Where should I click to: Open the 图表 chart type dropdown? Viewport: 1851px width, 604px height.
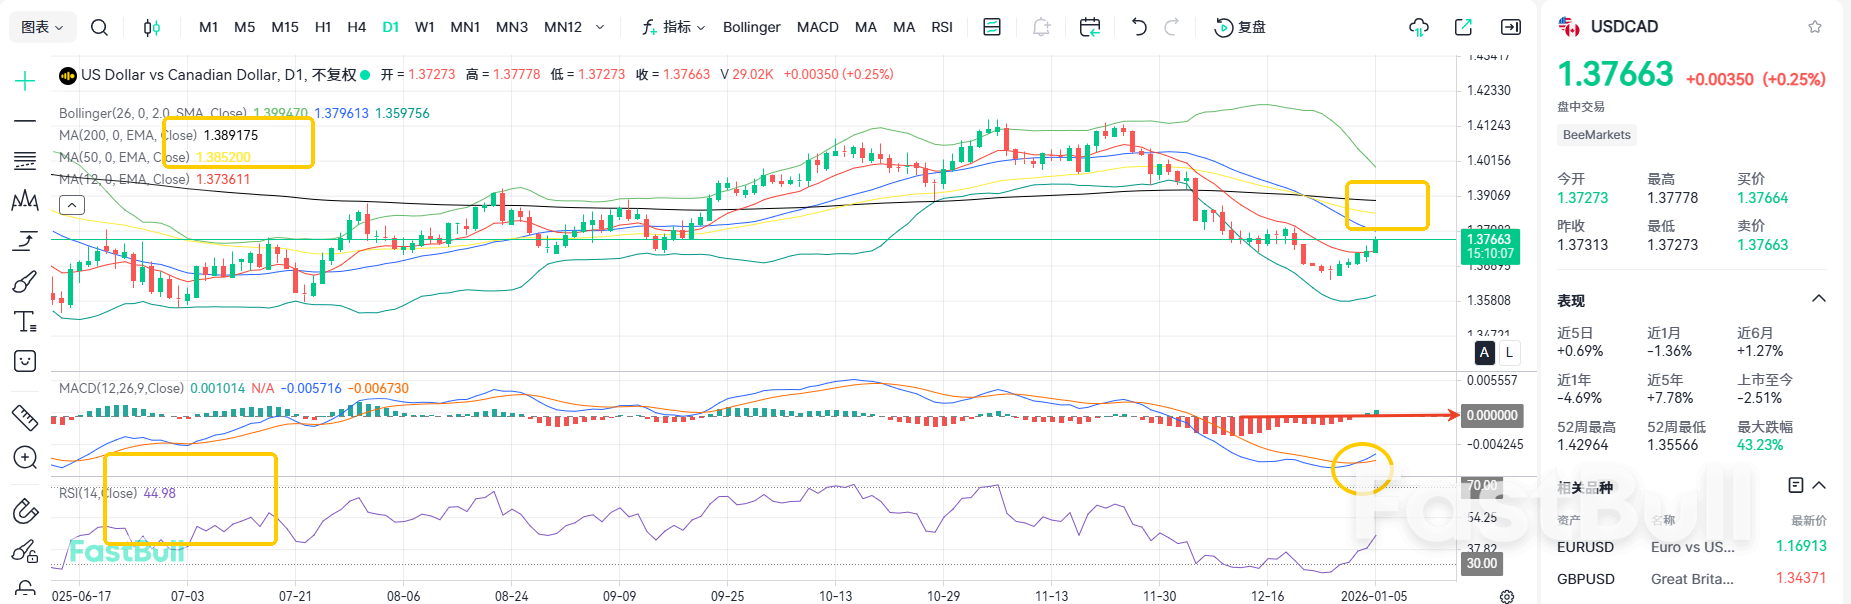(x=41, y=27)
